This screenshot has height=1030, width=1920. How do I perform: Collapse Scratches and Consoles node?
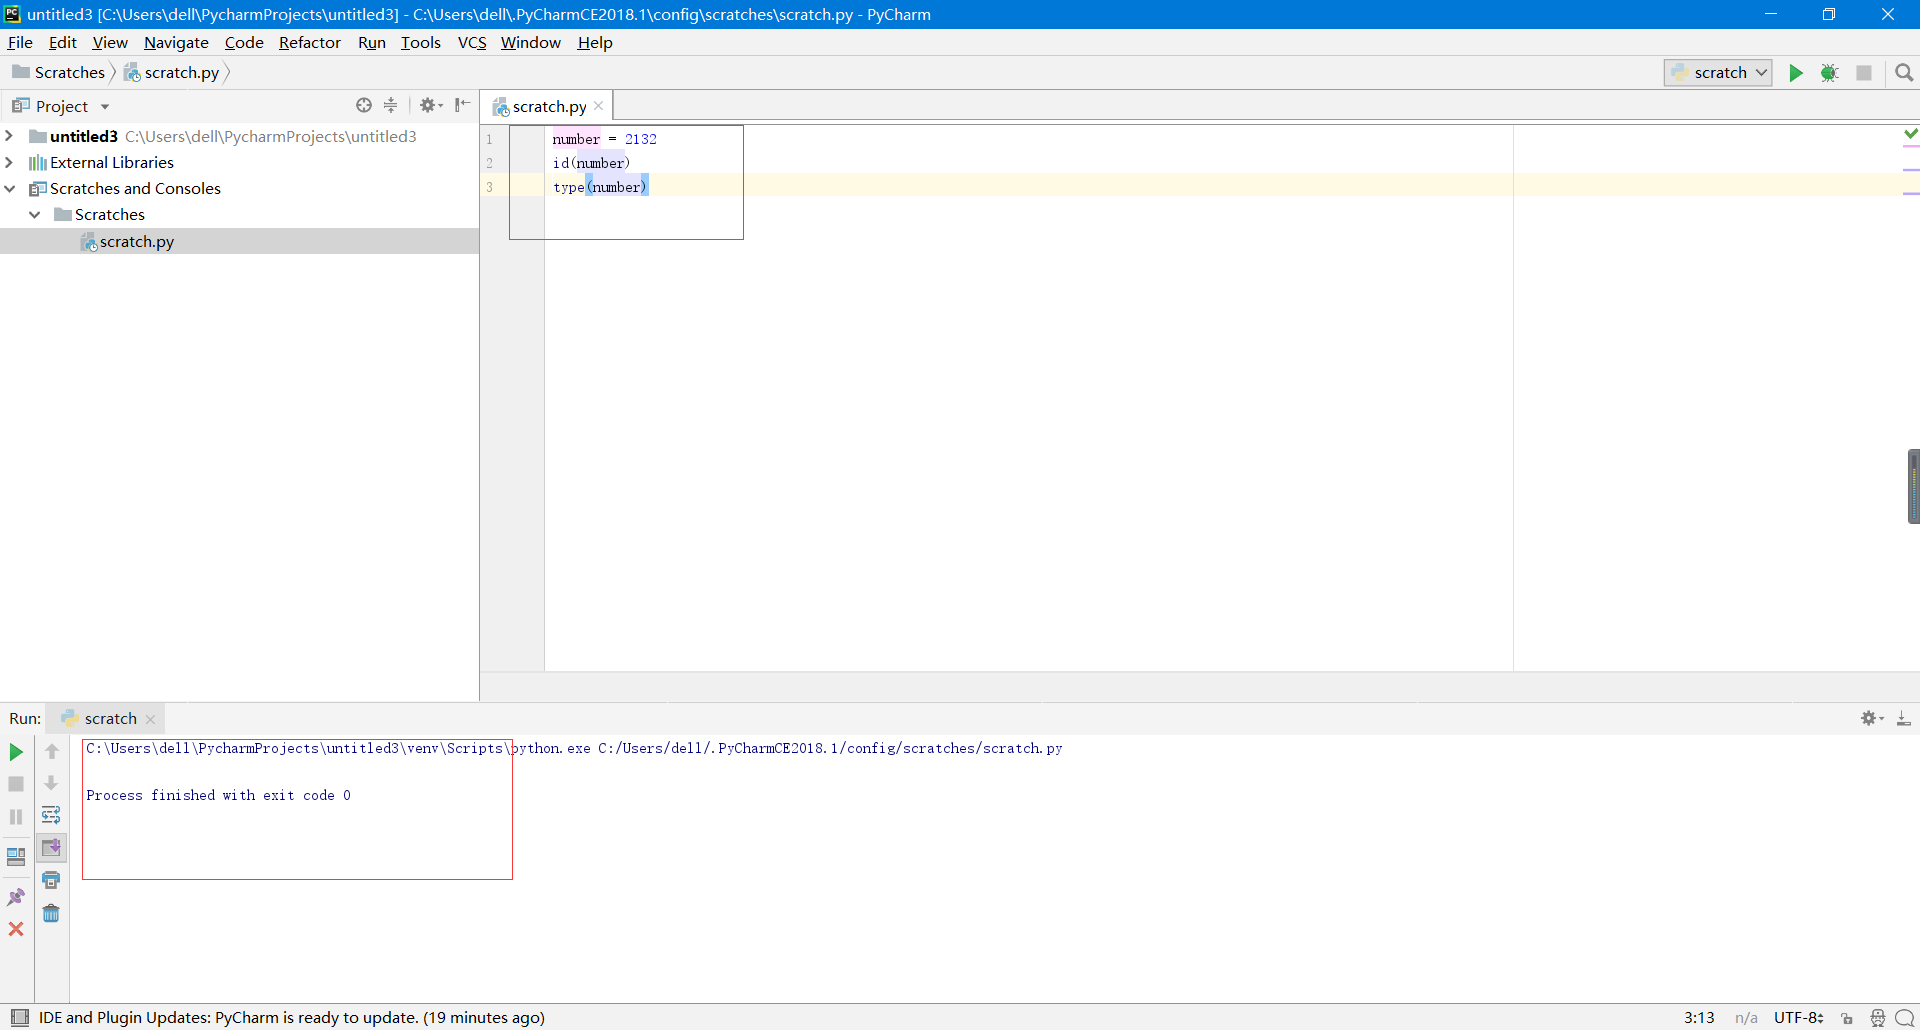tap(9, 188)
